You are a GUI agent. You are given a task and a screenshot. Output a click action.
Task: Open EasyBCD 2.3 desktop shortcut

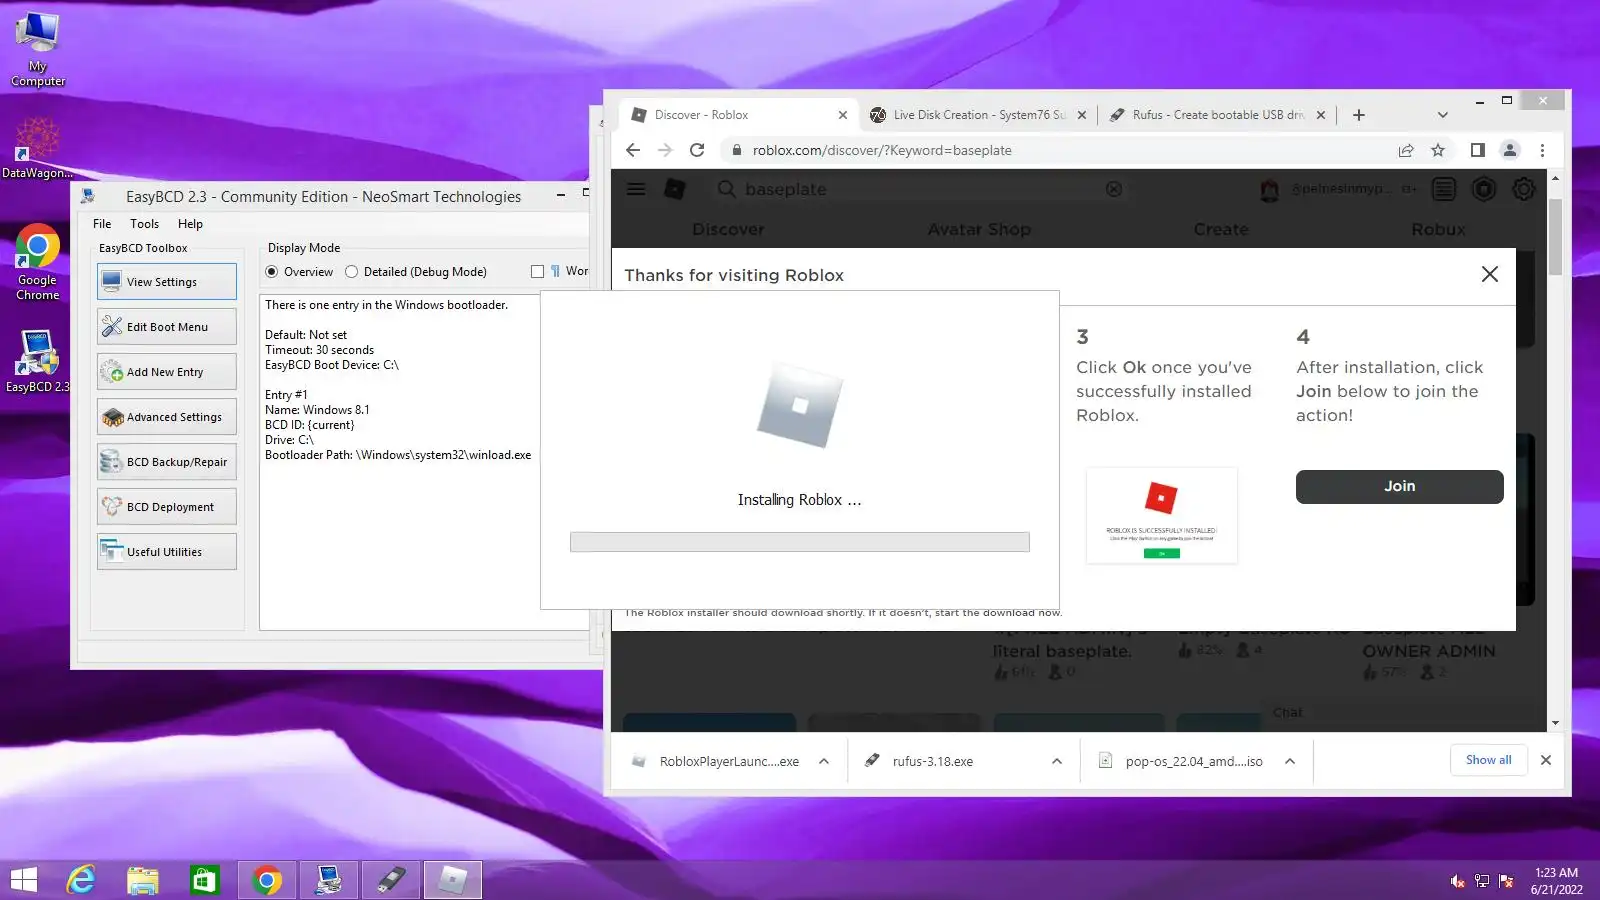38,360
